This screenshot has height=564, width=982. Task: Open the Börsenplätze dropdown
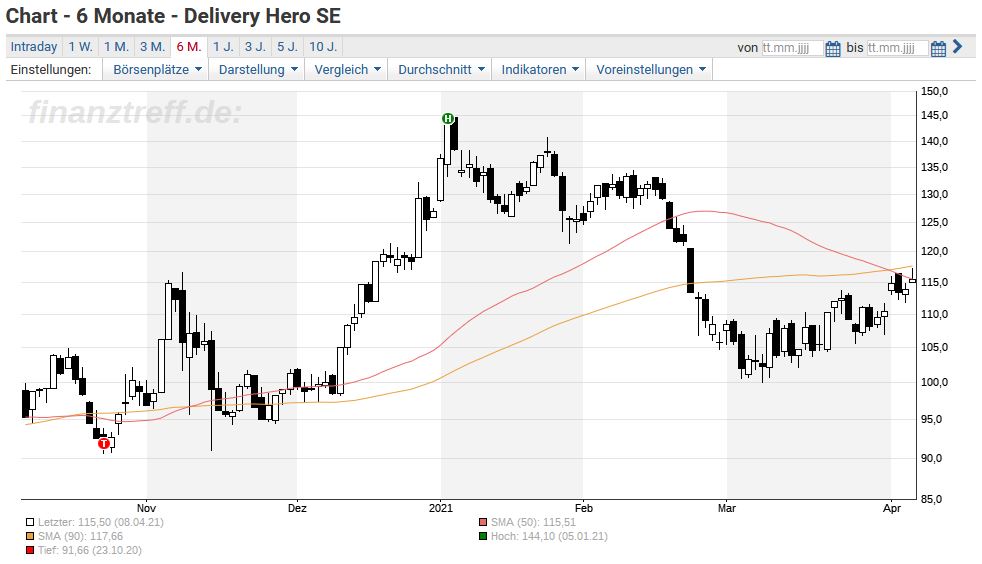coord(157,69)
